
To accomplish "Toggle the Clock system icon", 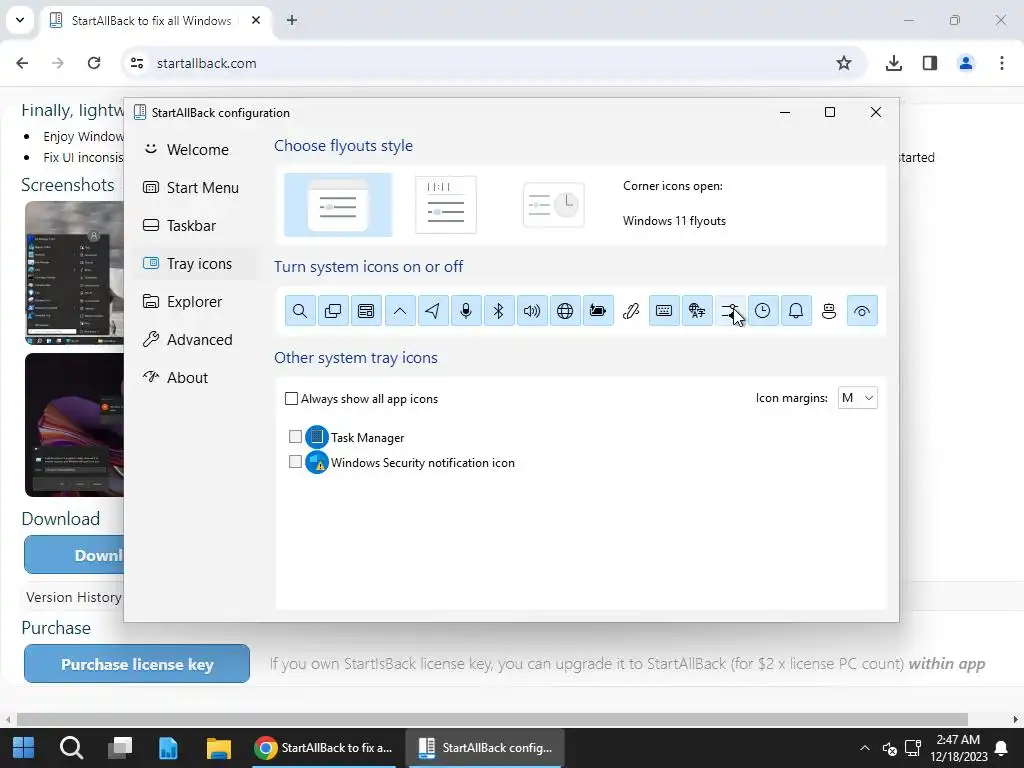I will pyautogui.click(x=763, y=311).
